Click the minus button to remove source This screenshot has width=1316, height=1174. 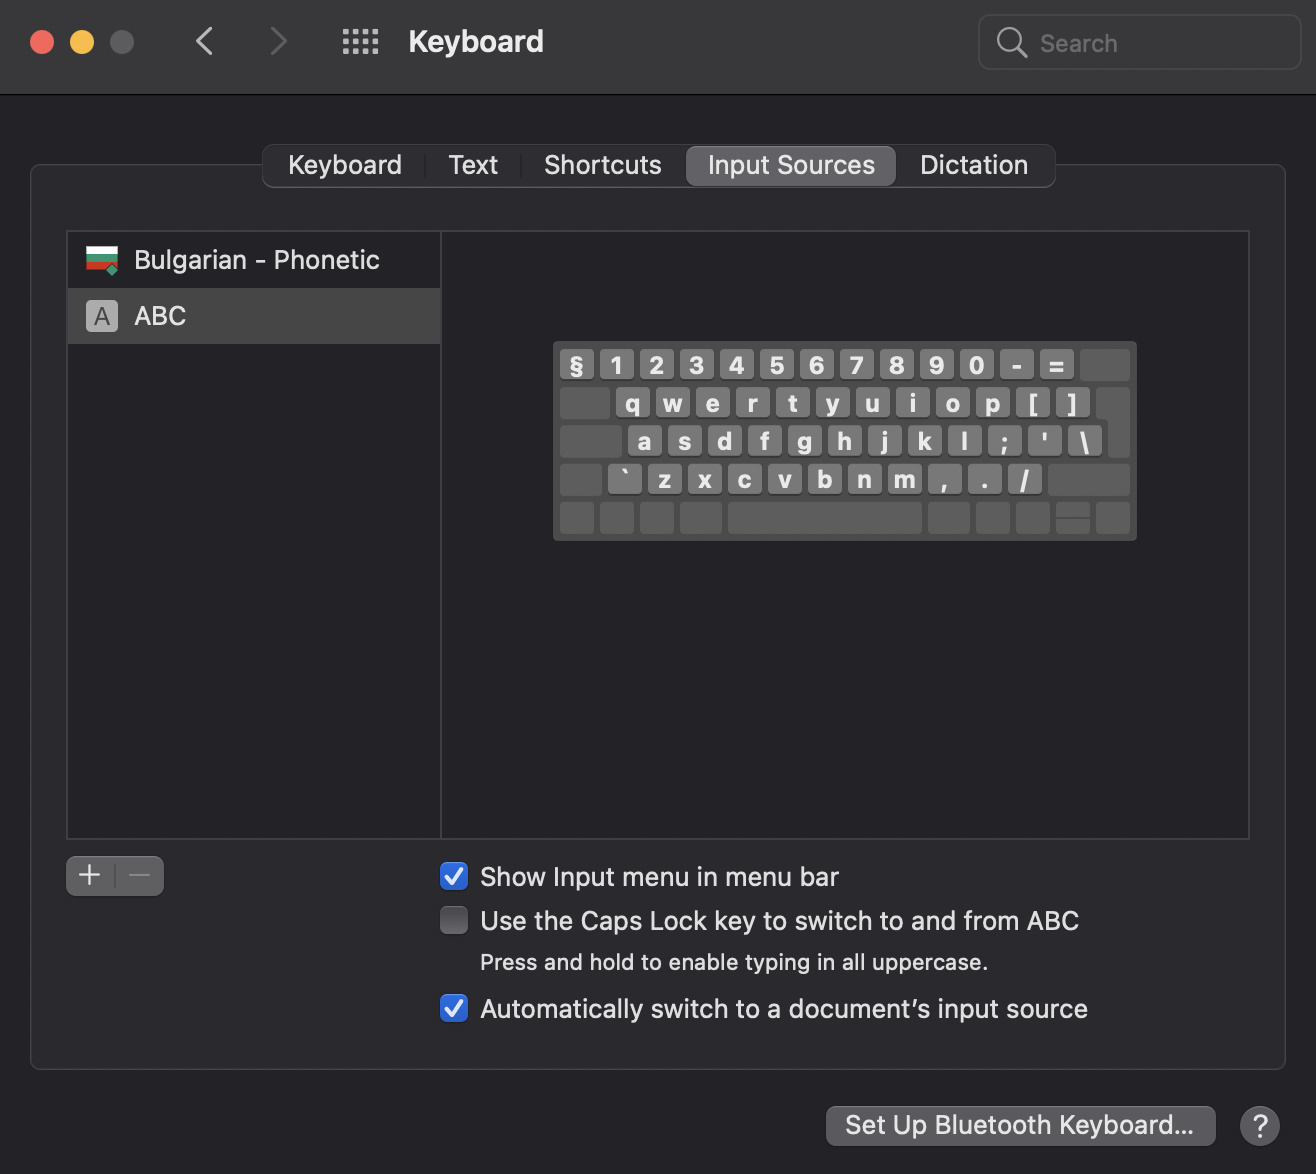[x=140, y=876]
